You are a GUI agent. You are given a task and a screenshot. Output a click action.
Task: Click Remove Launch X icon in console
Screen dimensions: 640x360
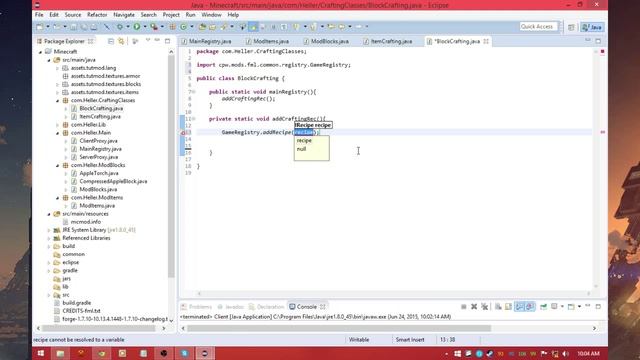474,307
